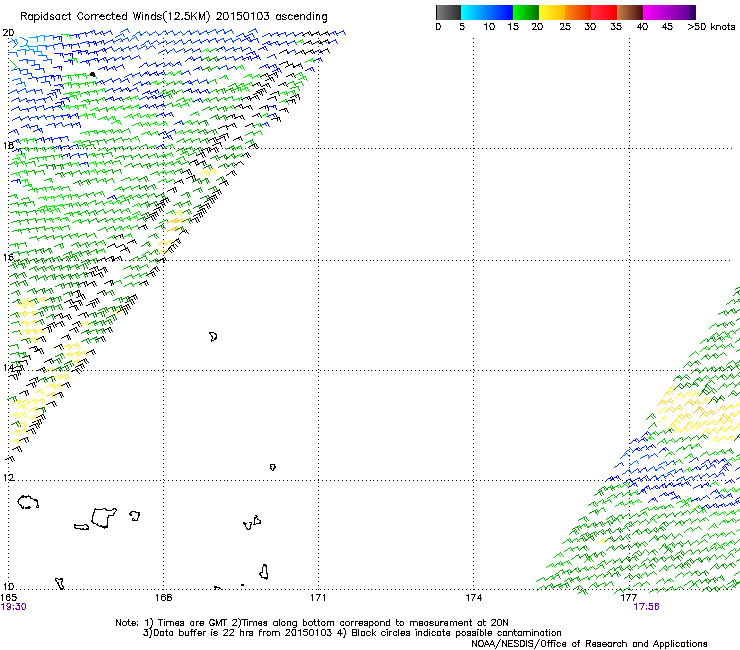
Task: Select the magenta 40-45 knots color swatch
Action: pos(656,12)
